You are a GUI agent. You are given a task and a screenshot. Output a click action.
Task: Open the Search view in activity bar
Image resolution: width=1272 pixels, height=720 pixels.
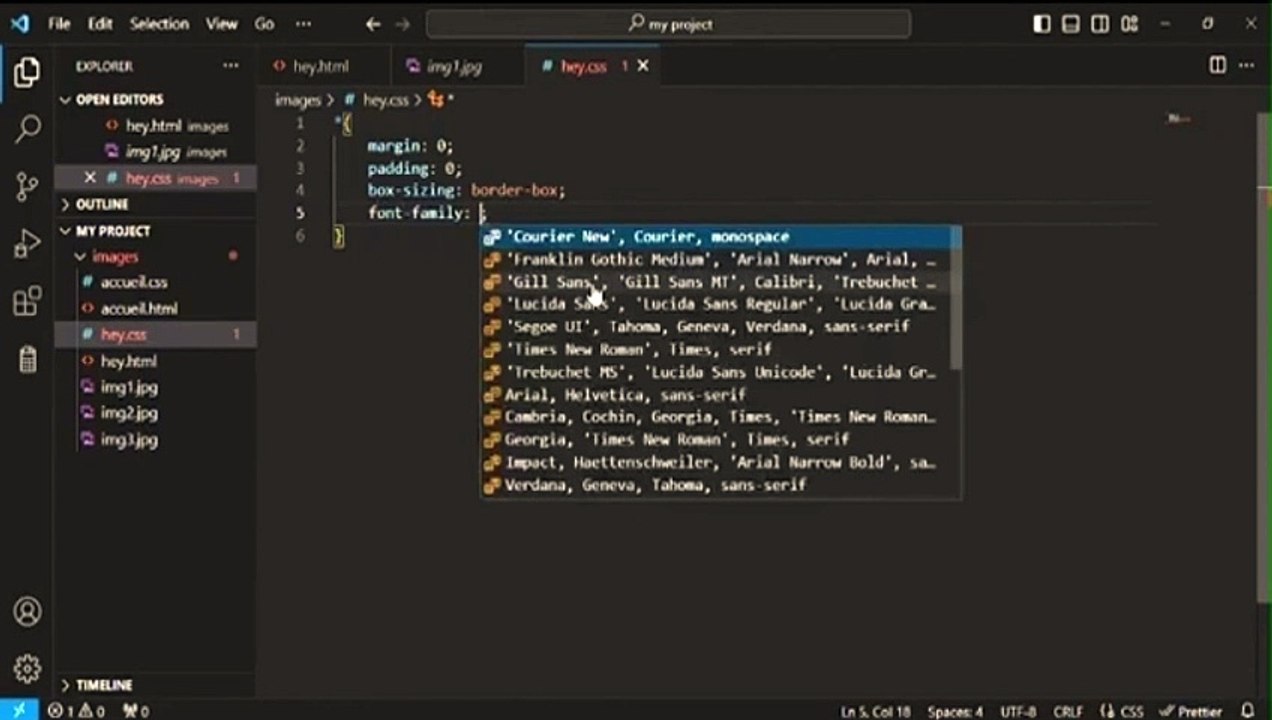pyautogui.click(x=27, y=128)
